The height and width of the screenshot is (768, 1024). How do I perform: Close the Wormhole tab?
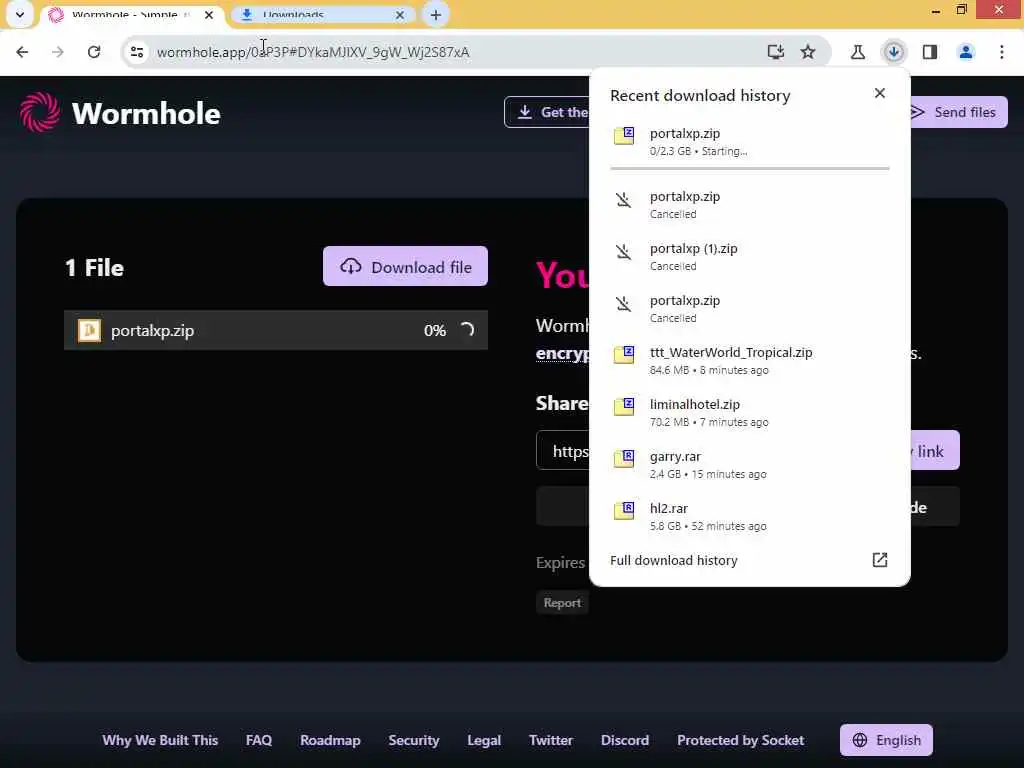pos(209,14)
